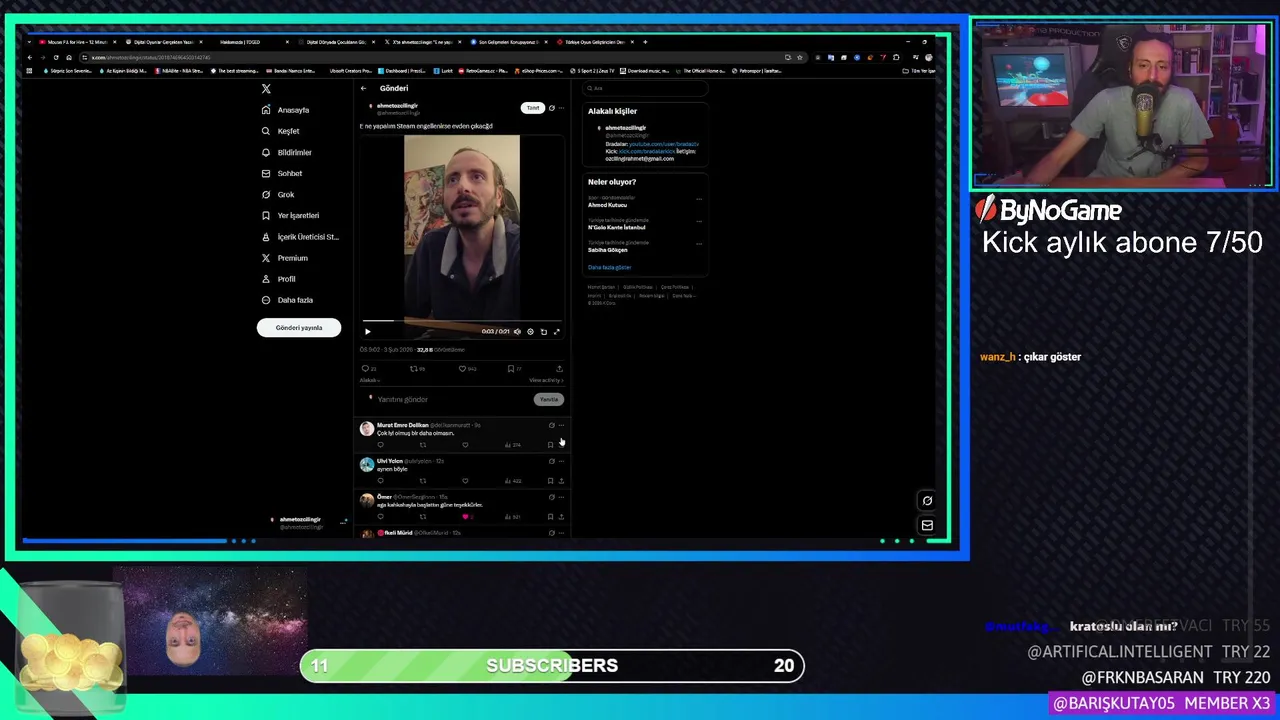Open Yer İşaretleri bookmarks
The width and height of the screenshot is (1280, 720).
[290, 215]
